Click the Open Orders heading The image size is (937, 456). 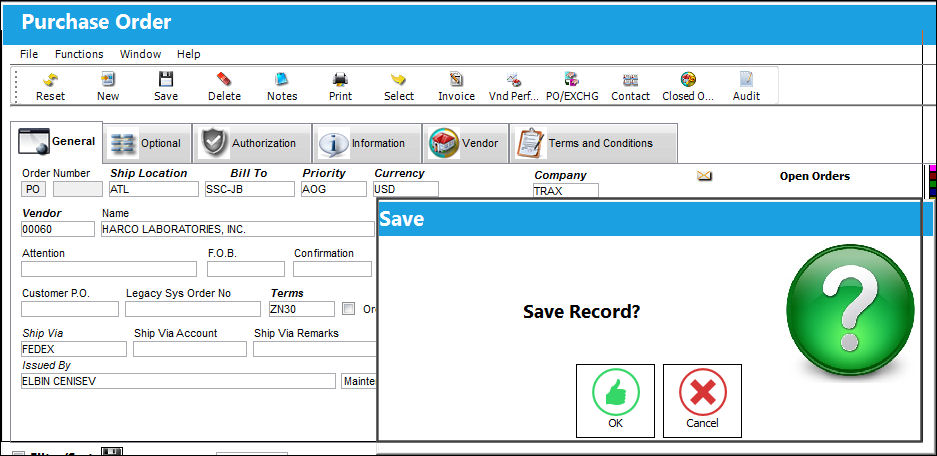(814, 176)
